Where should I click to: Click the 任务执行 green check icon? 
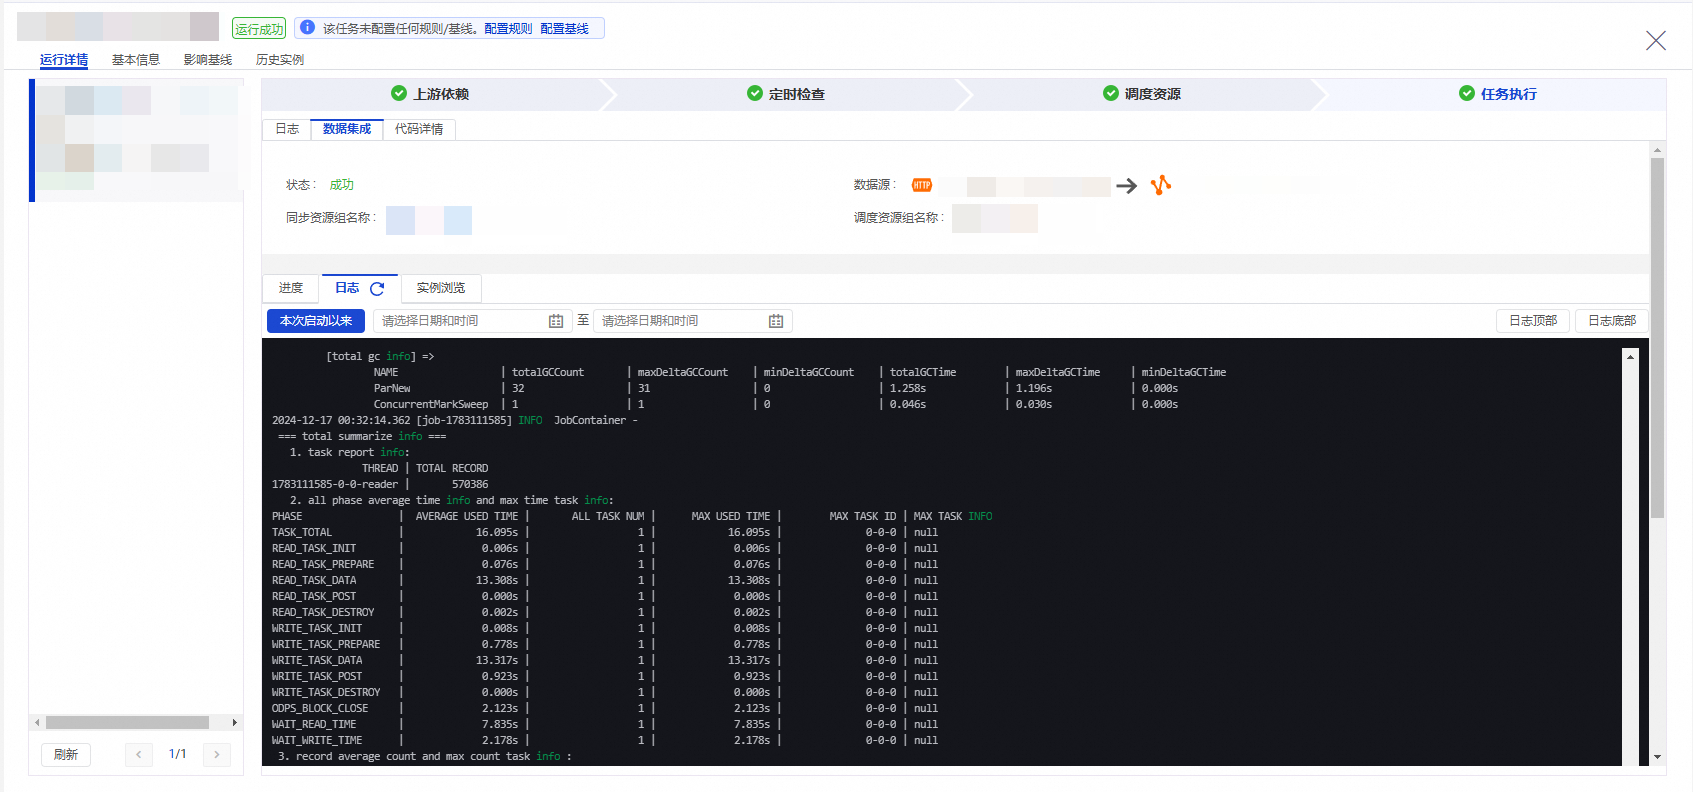(x=1467, y=93)
